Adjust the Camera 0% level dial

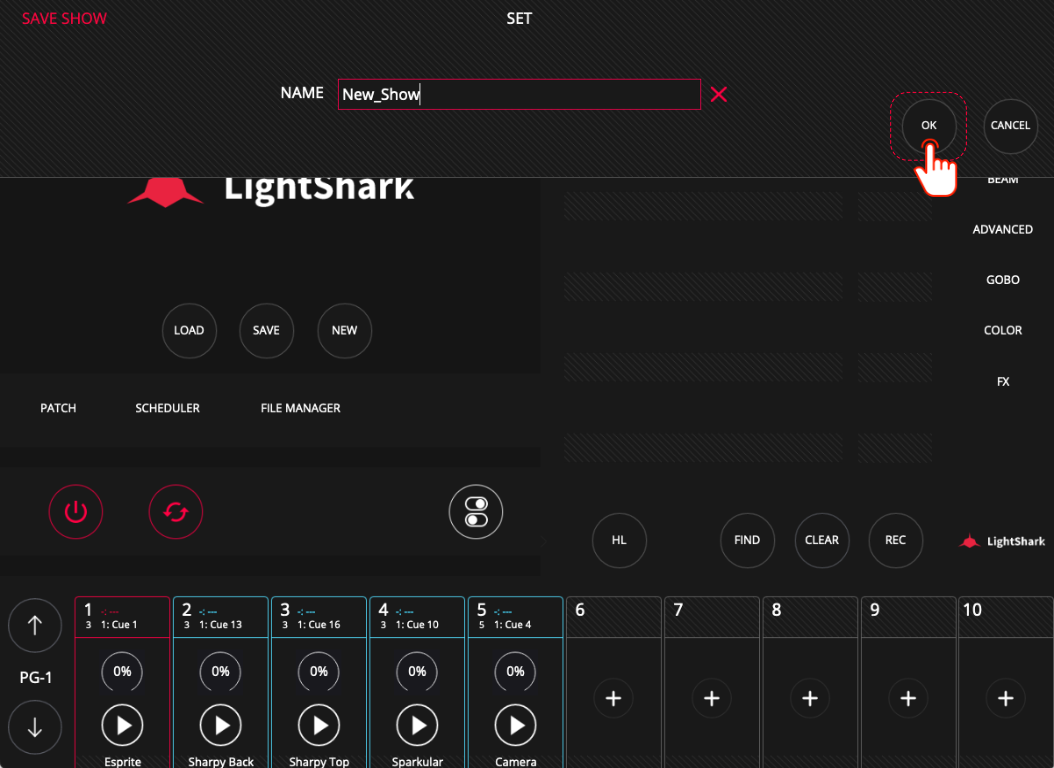point(516,671)
